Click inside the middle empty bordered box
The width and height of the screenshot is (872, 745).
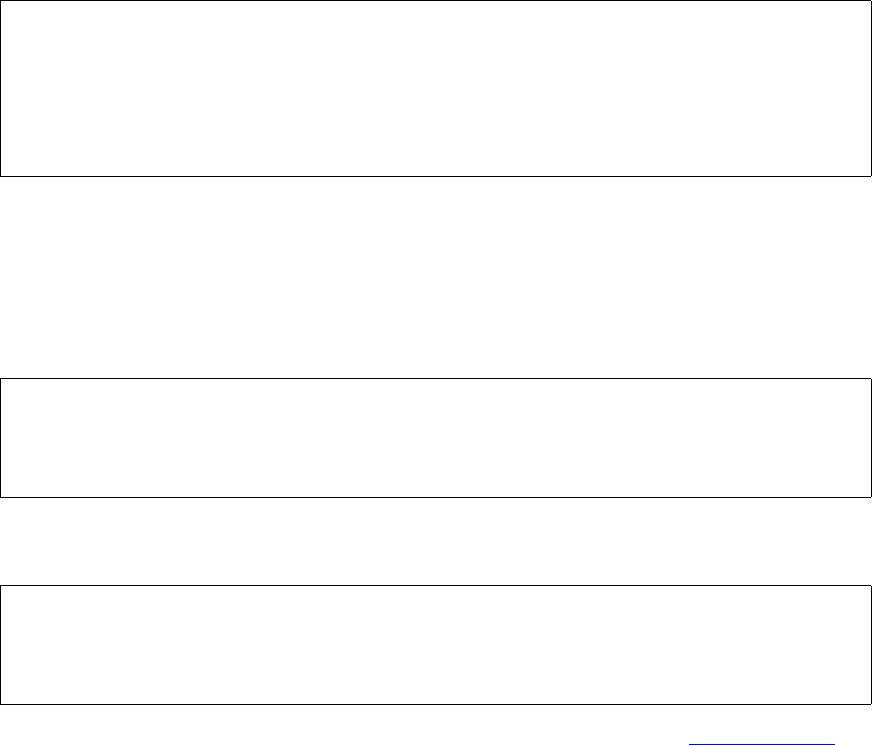coord(435,438)
